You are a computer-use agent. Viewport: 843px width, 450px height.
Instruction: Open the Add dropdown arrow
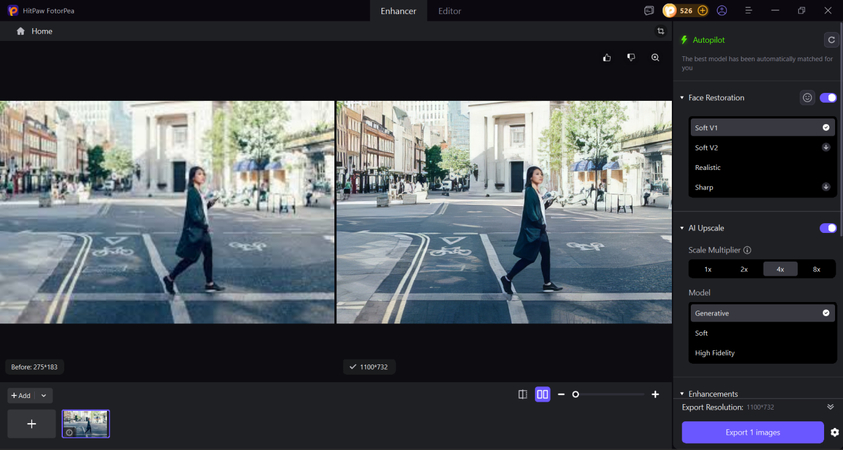point(44,396)
